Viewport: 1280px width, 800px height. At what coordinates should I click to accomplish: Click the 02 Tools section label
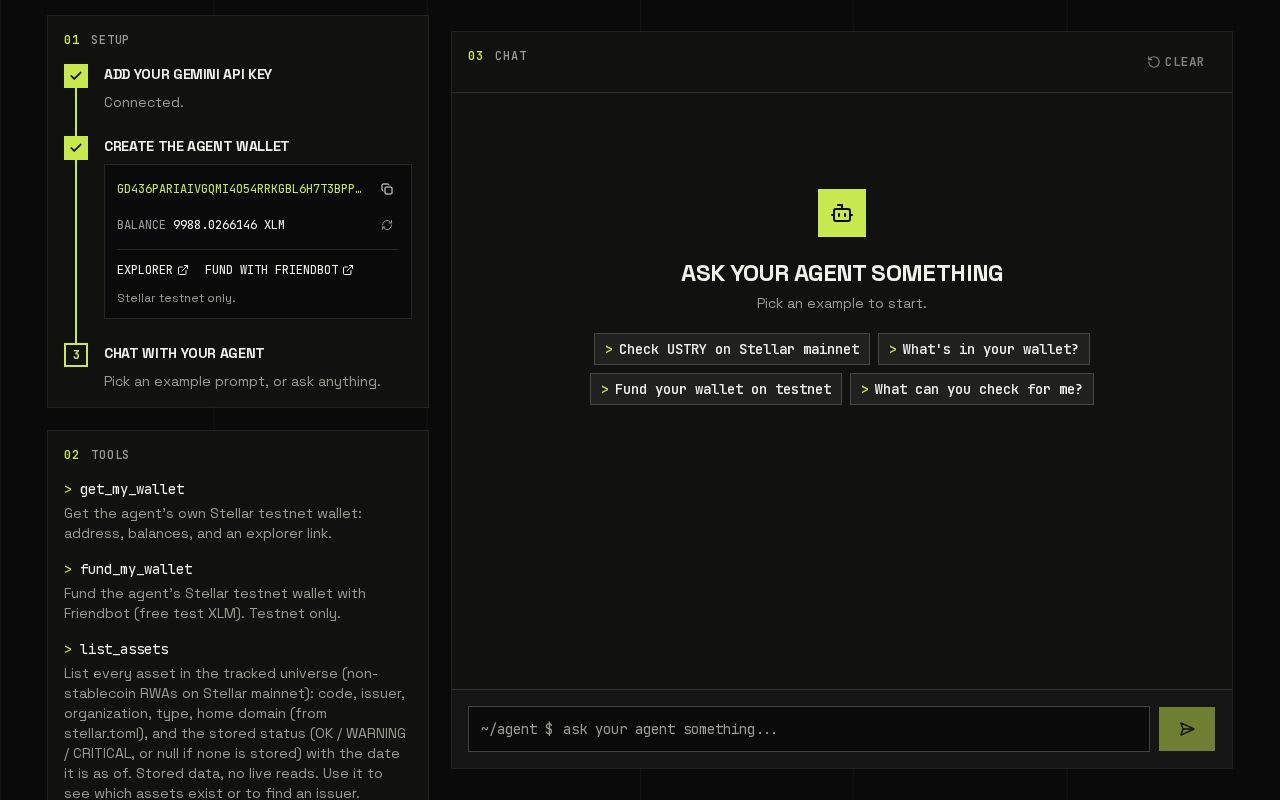pos(97,455)
